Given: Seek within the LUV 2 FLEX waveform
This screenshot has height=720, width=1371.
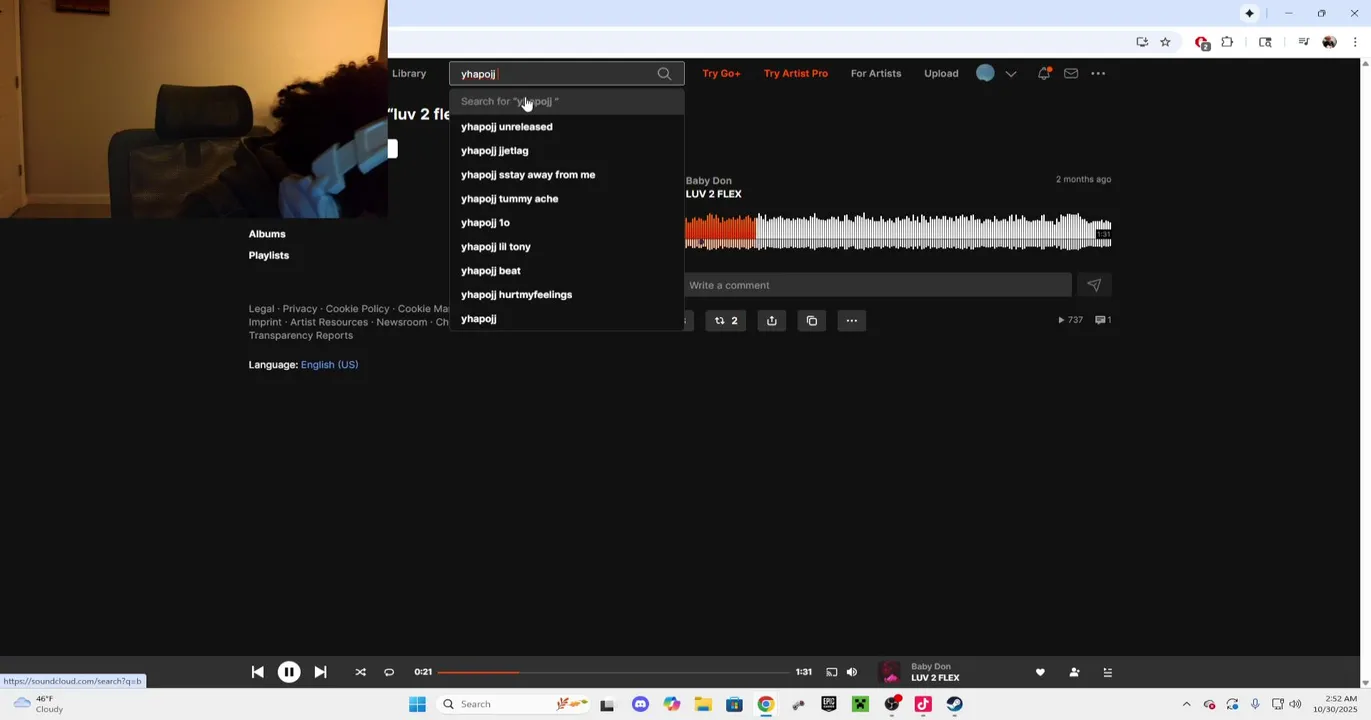Looking at the screenshot, I should click(898, 232).
